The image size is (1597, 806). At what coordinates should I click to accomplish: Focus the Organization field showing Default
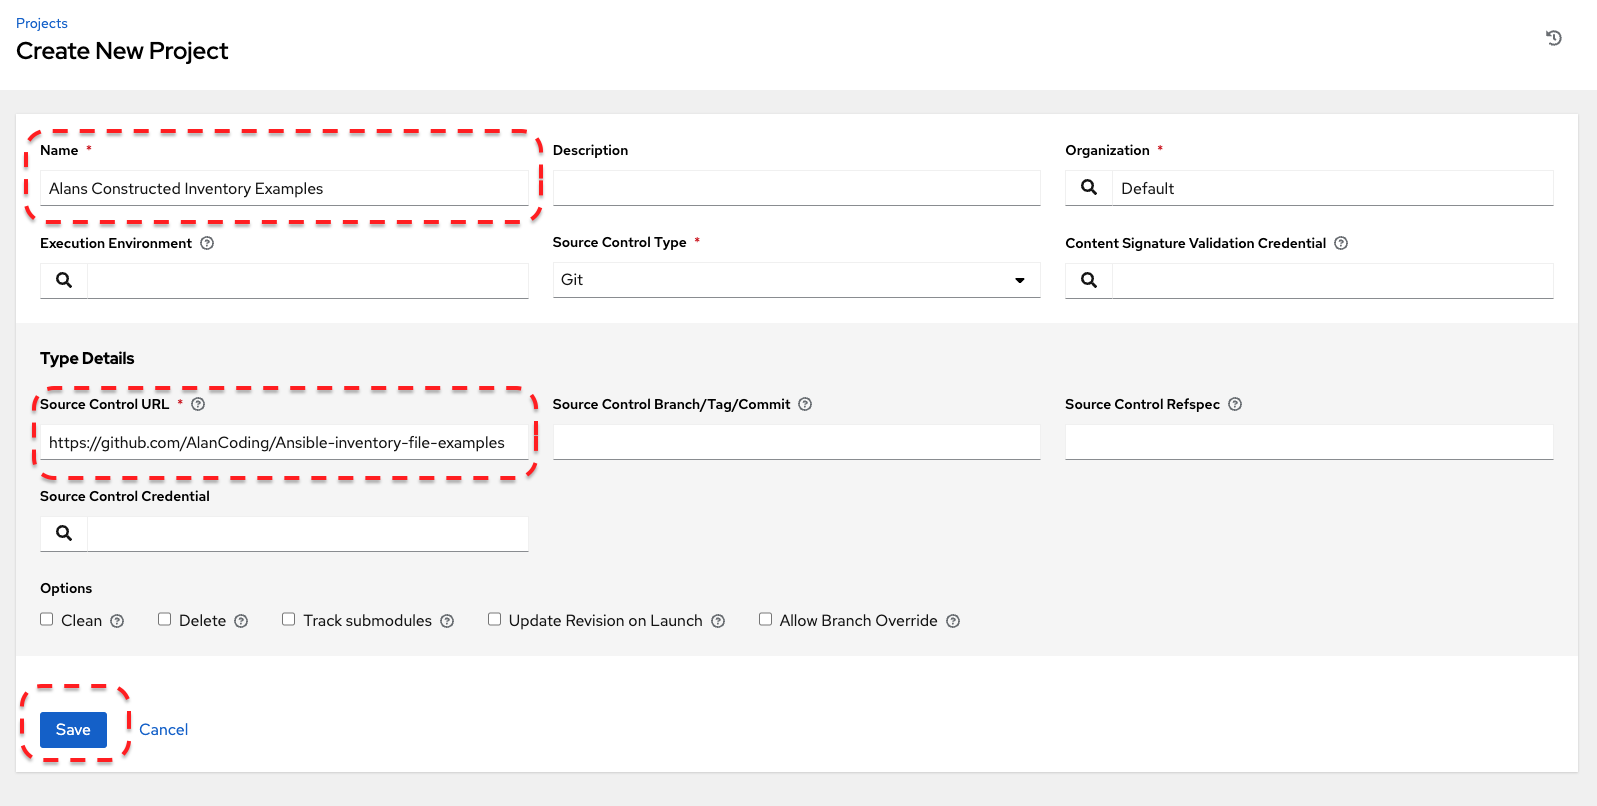point(1333,188)
